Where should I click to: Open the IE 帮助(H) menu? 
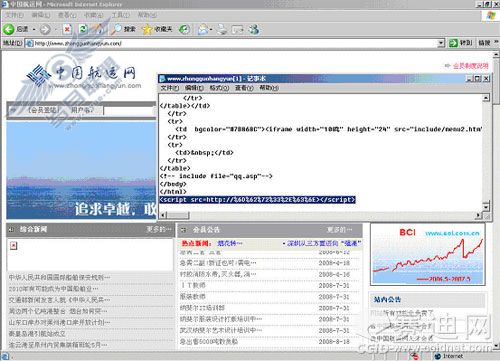coord(147,15)
